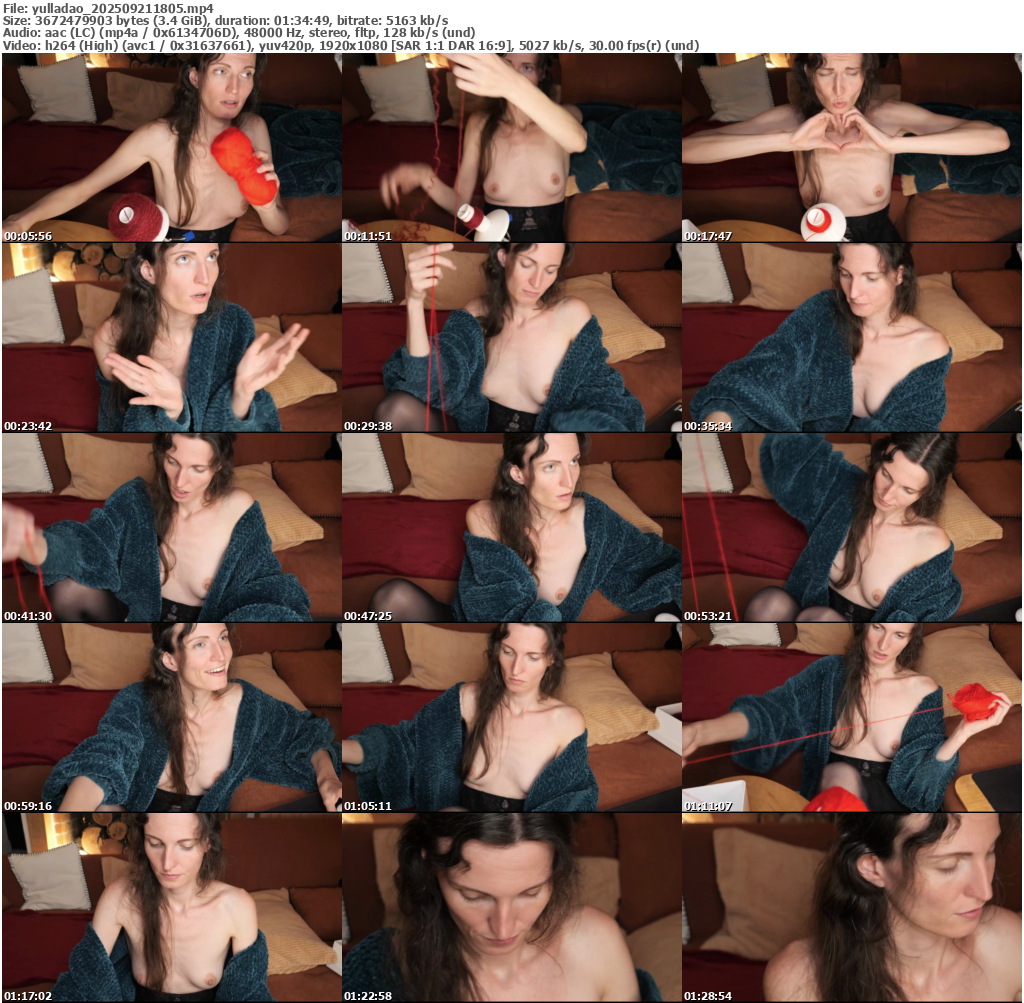Select the Size and duration info line
Screen dimensions: 1024x1003
[x=225, y=20]
